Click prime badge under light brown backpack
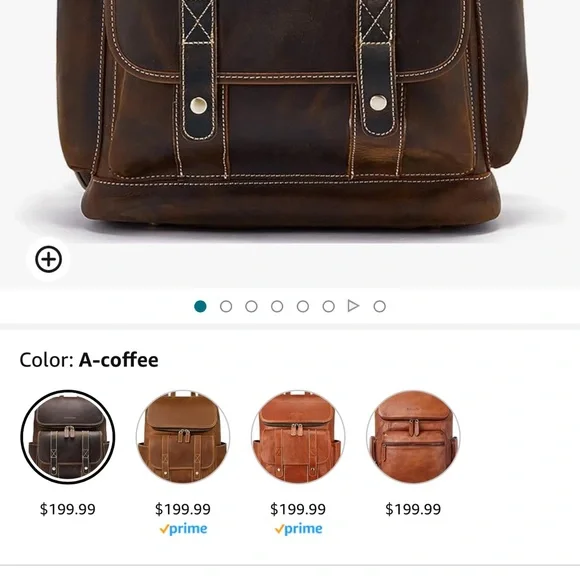The image size is (580, 580). tap(183, 529)
